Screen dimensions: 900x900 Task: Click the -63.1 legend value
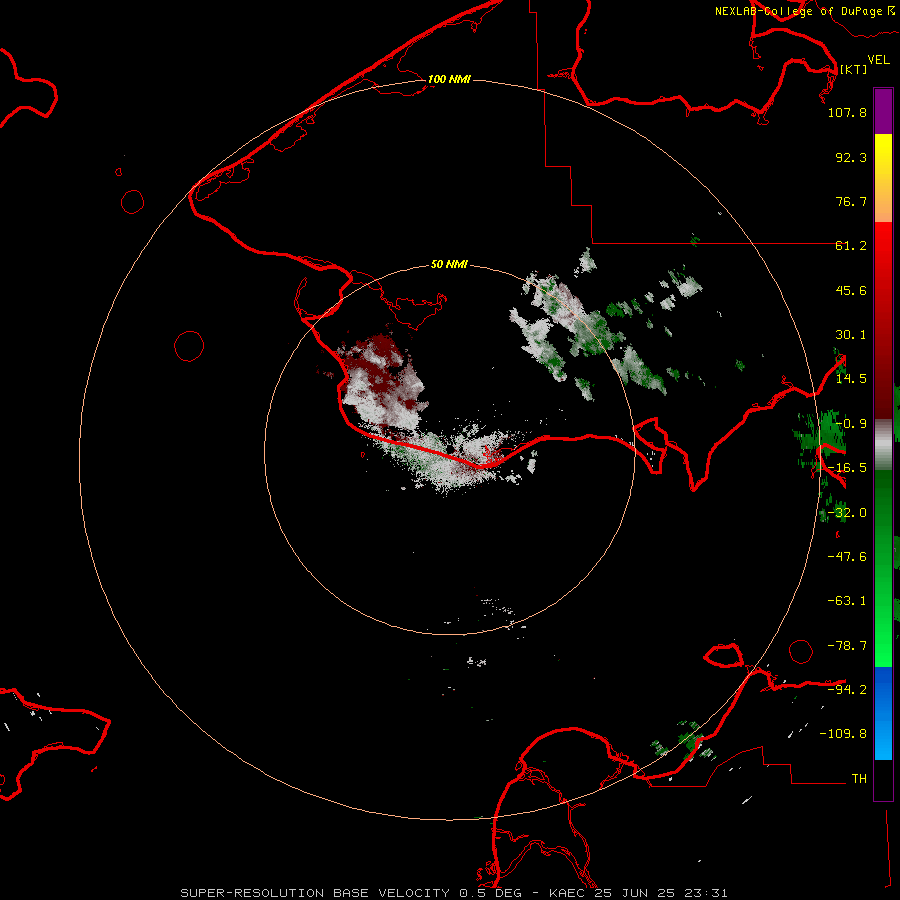click(x=847, y=601)
